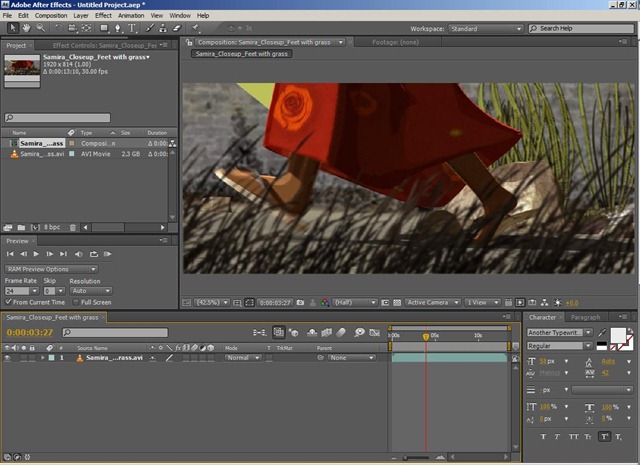Open the Workspace Standard dropdown
640x465 pixels.
486,29
